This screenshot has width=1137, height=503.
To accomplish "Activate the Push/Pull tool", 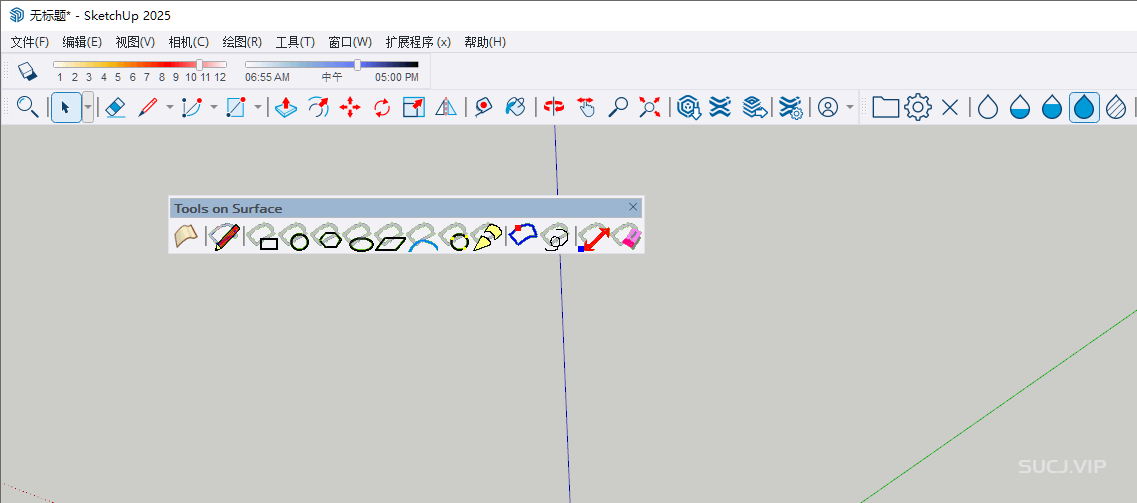I will (286, 108).
